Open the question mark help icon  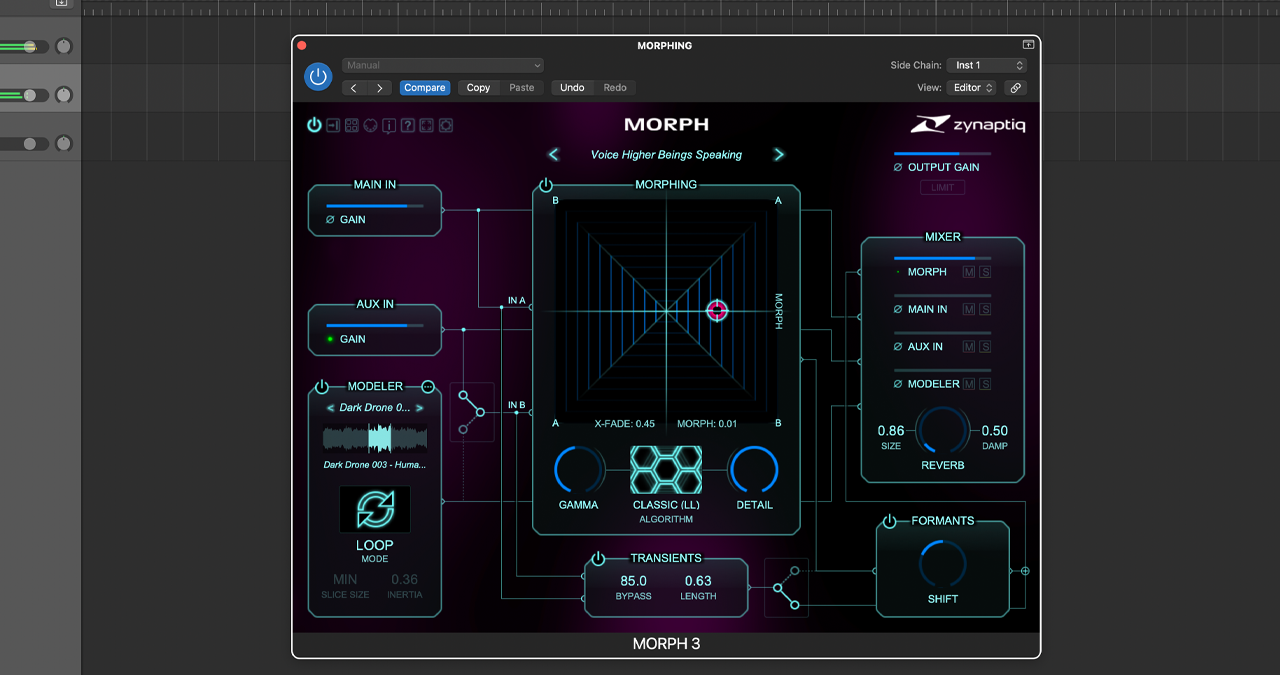(408, 125)
